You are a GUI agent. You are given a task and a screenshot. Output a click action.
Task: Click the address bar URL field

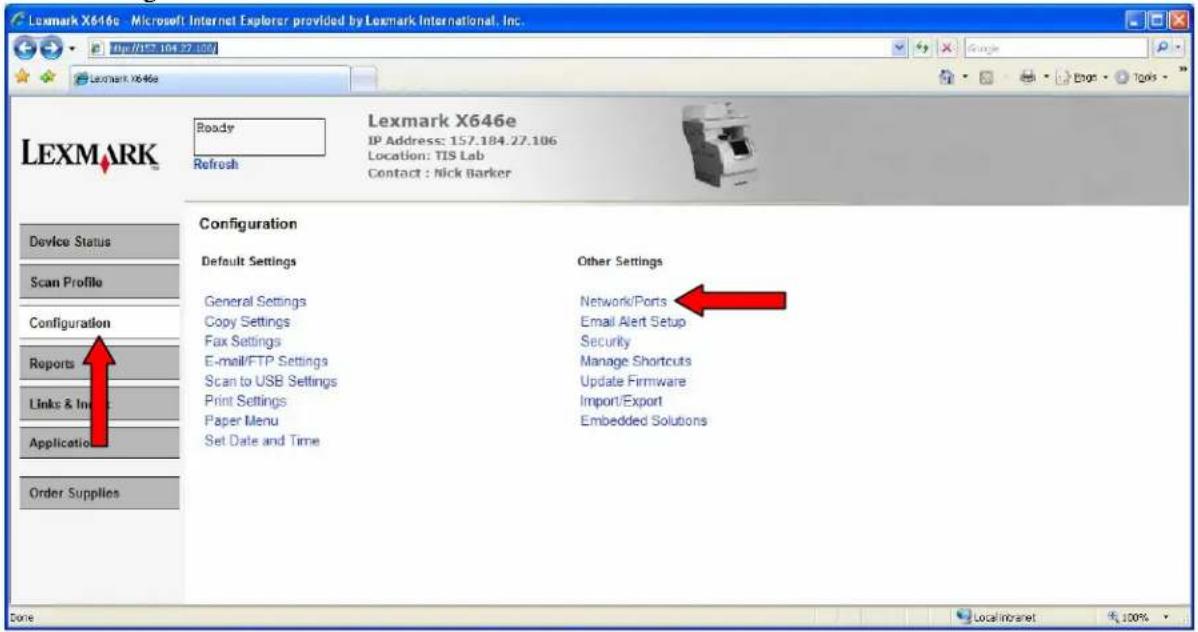tap(489, 48)
